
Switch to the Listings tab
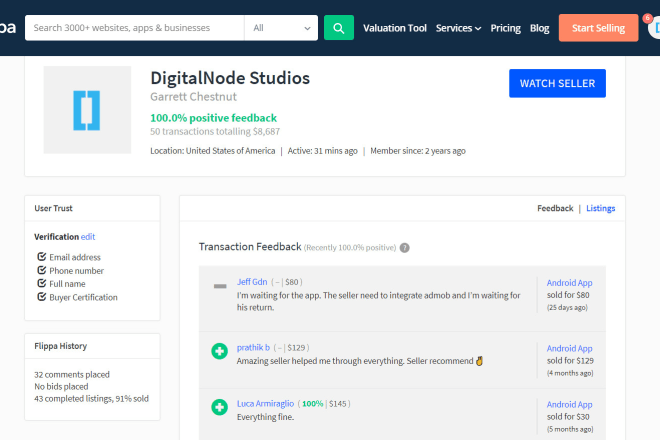click(601, 208)
